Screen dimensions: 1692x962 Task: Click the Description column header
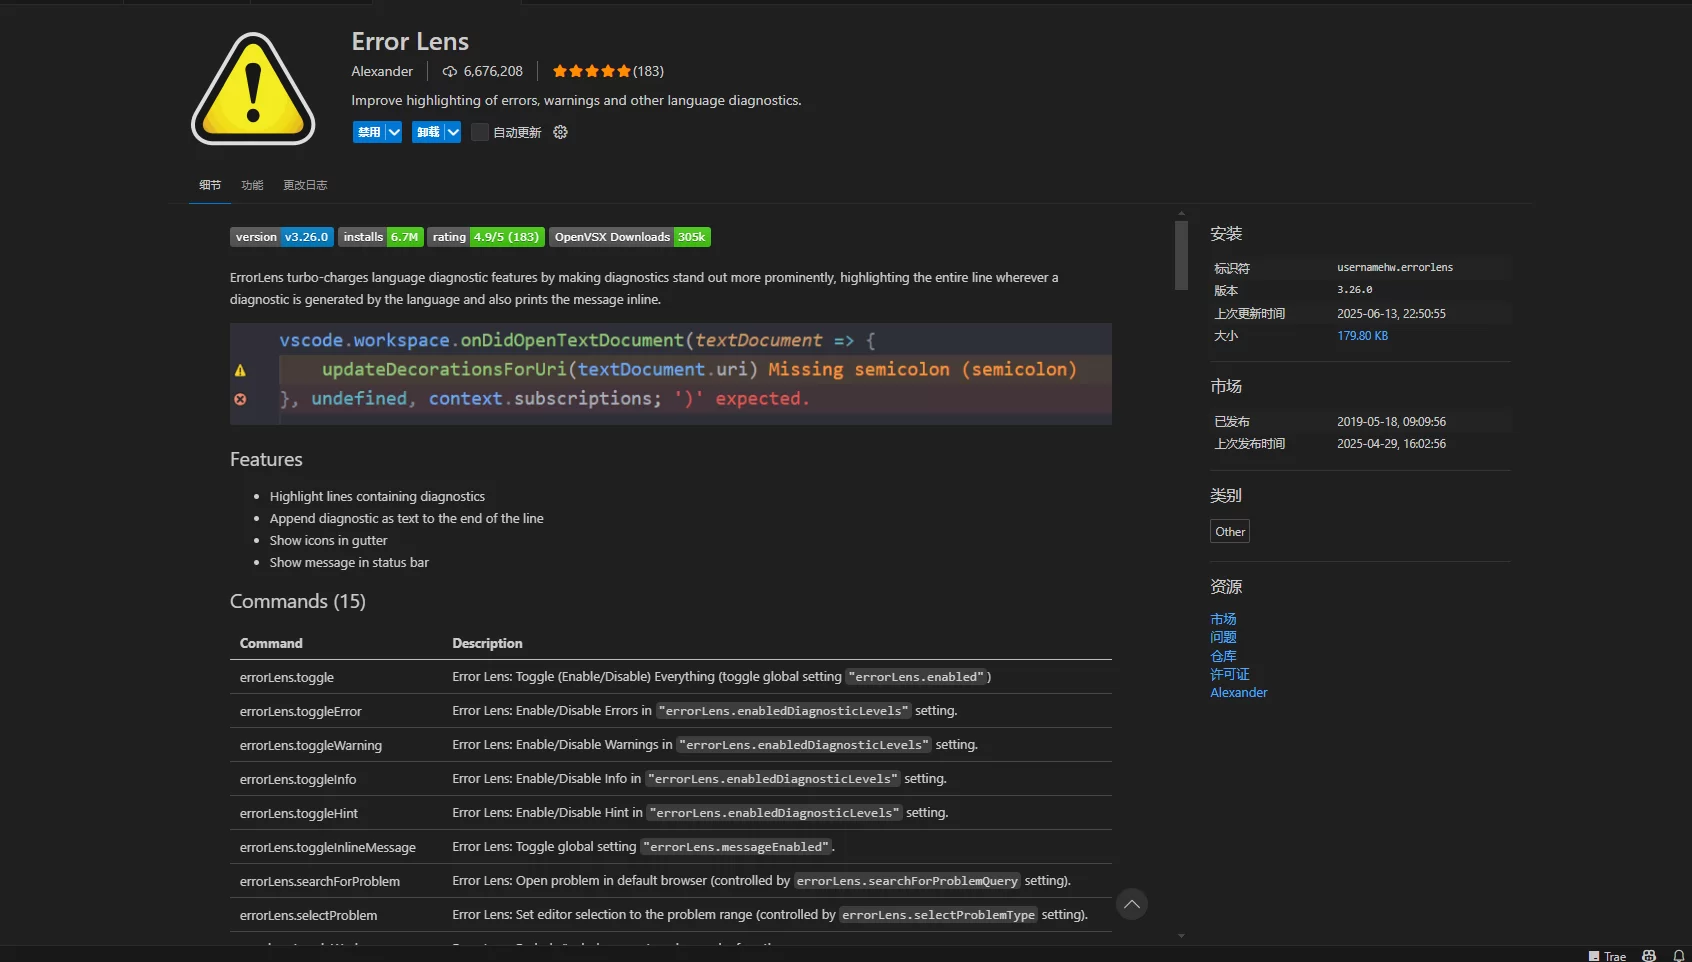(487, 643)
